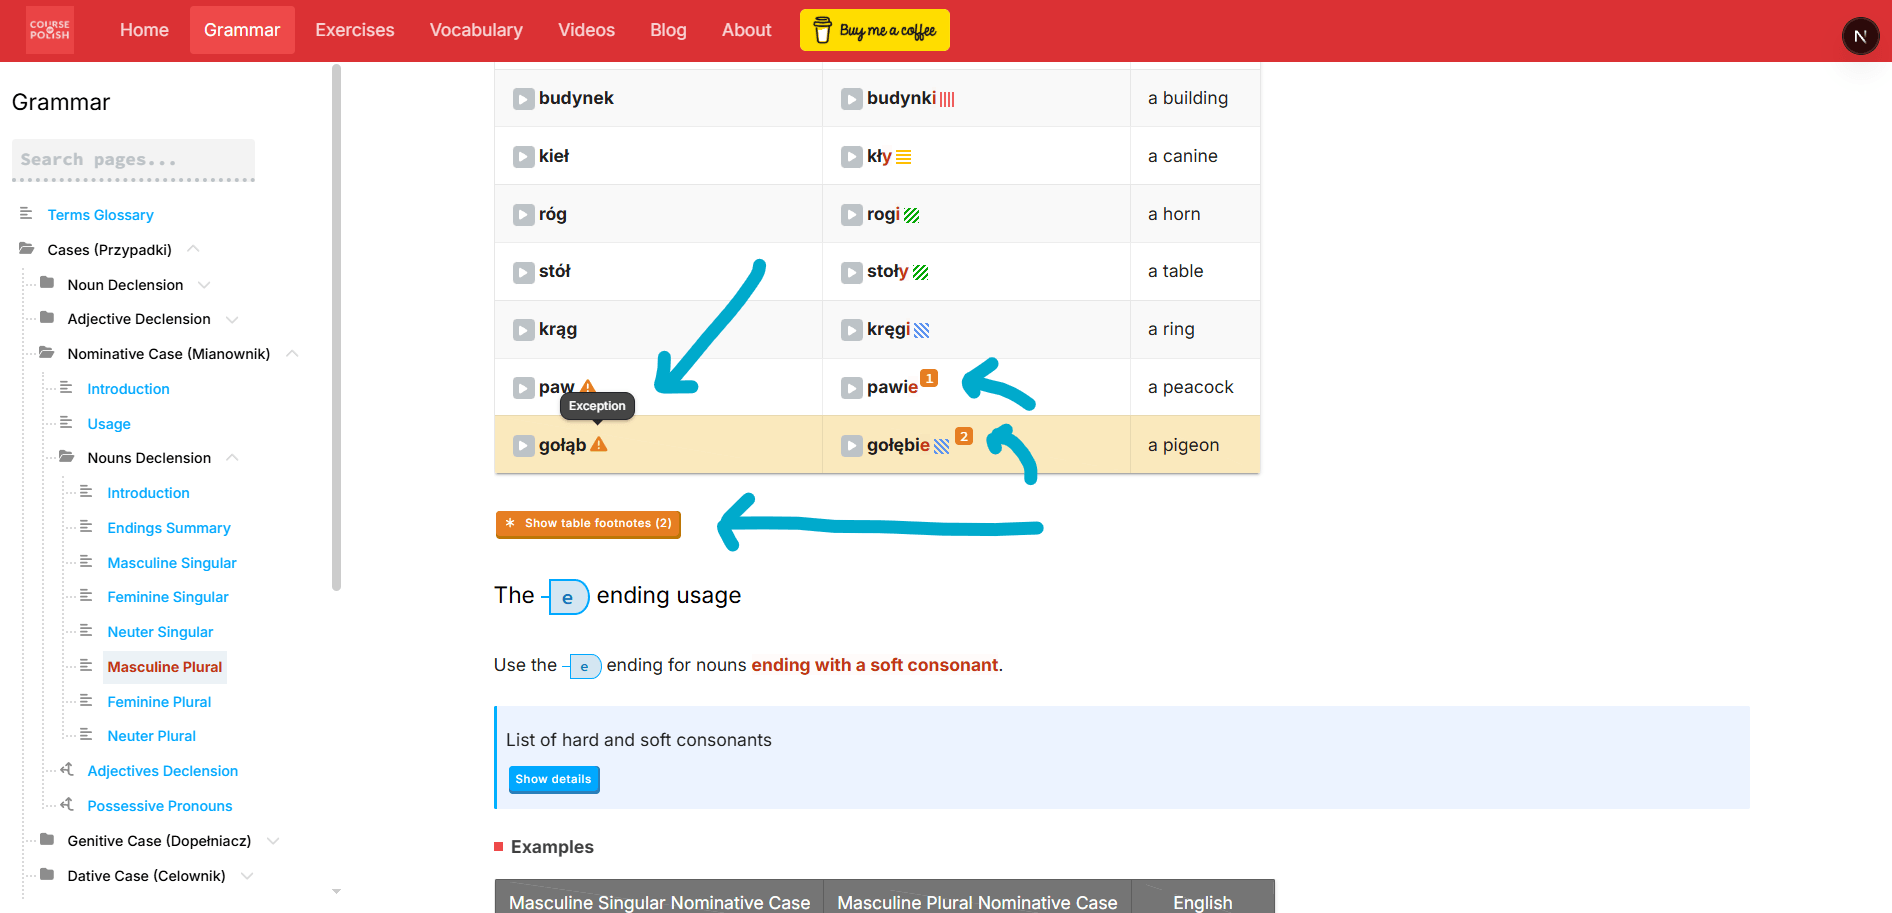Image resolution: width=1892 pixels, height=913 pixels.
Task: Open the user avatar in top right
Action: pos(1860,36)
